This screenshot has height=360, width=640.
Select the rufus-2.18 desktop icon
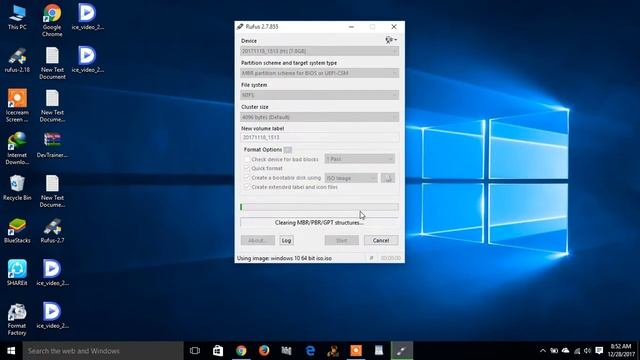click(17, 60)
